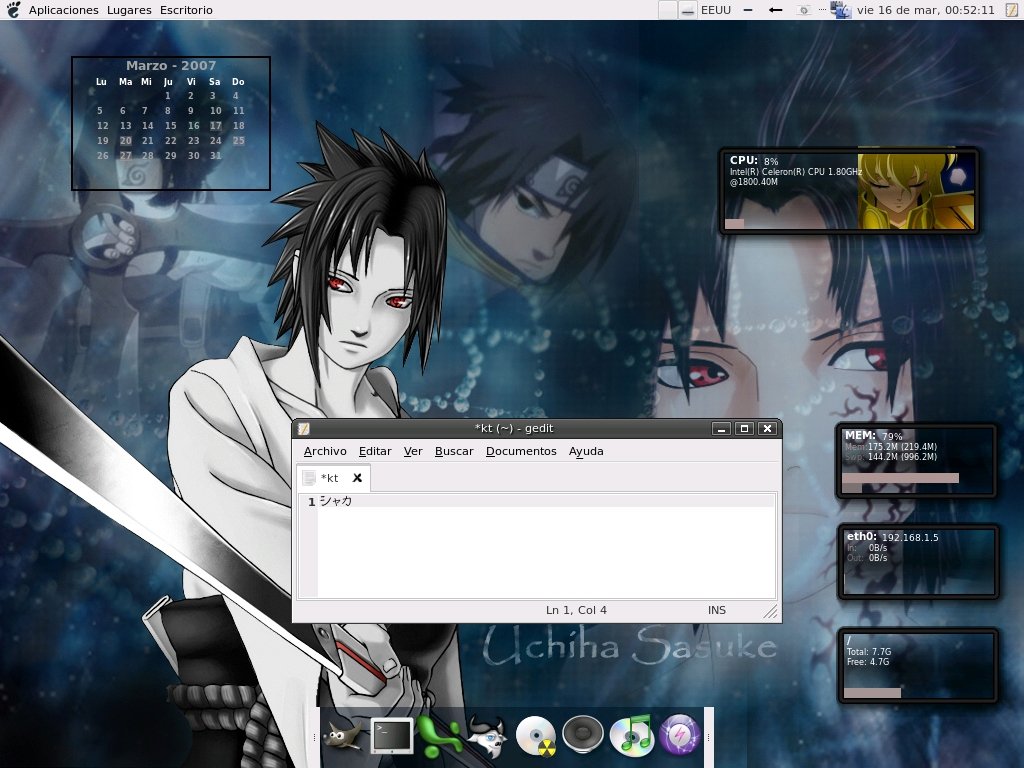The image size is (1024, 768).
Task: Click the gedit window title bar icon
Action: point(303,428)
